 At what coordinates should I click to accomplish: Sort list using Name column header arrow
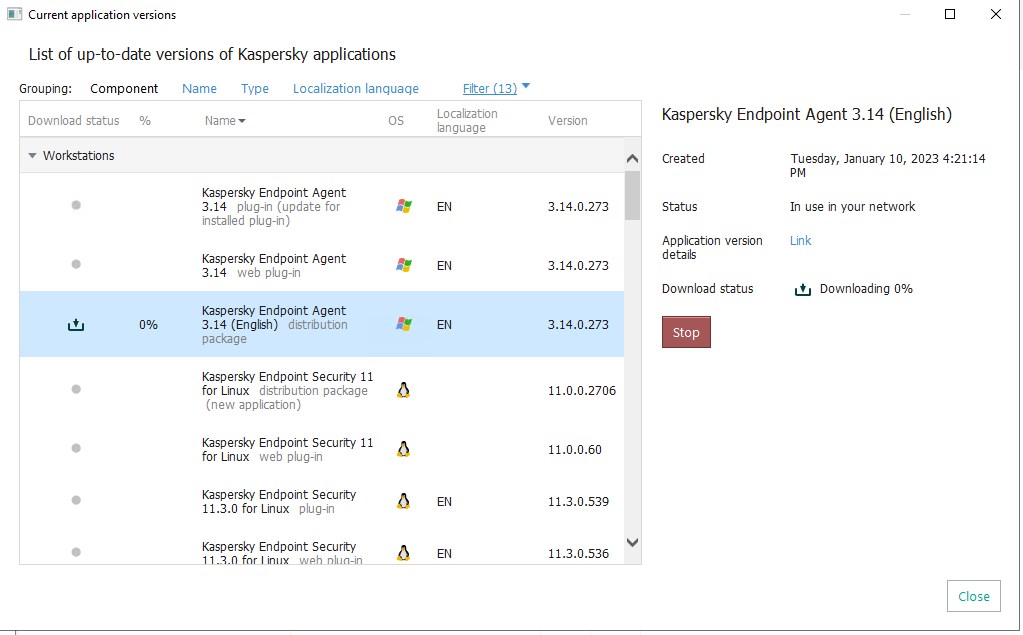(242, 121)
